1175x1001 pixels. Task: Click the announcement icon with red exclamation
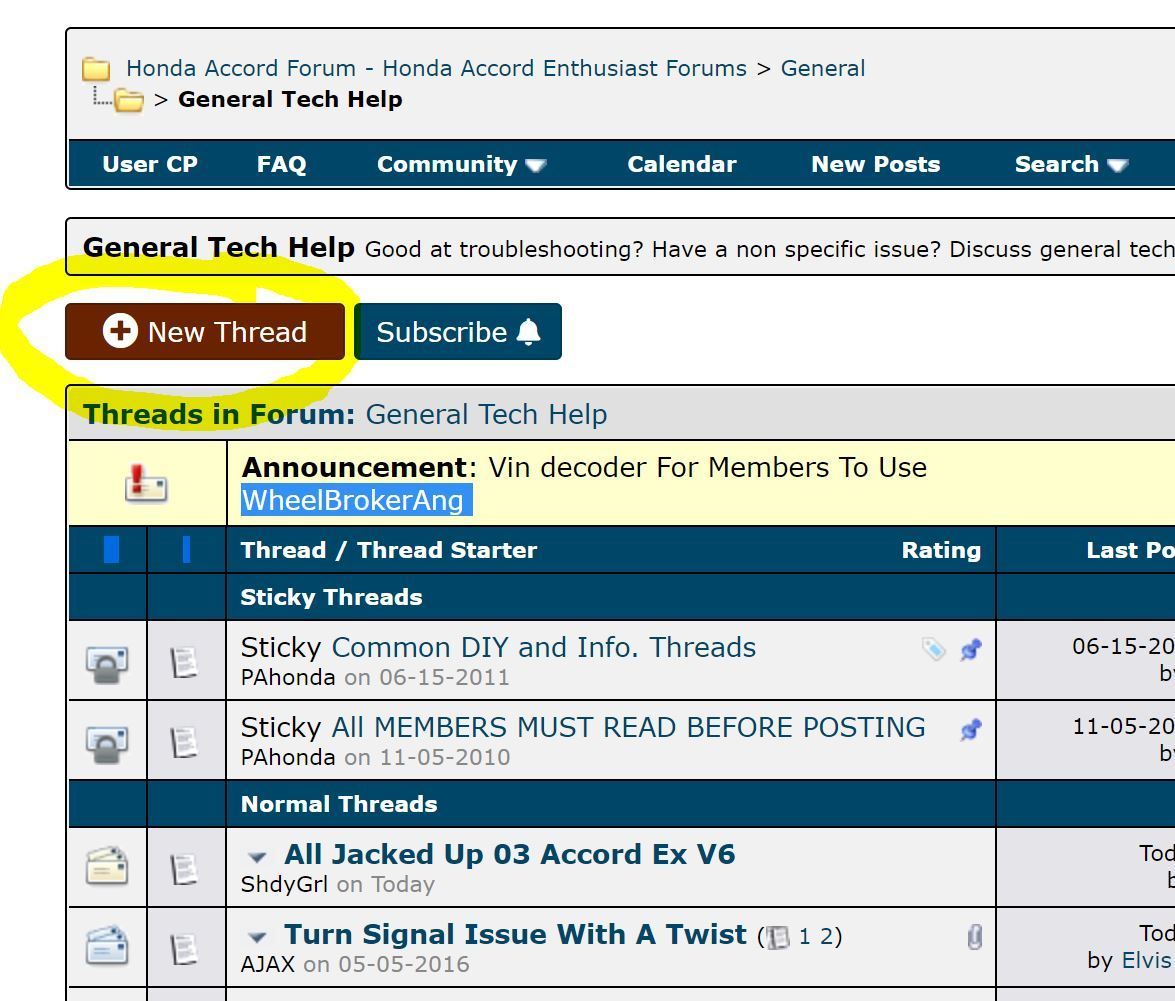pyautogui.click(x=146, y=484)
